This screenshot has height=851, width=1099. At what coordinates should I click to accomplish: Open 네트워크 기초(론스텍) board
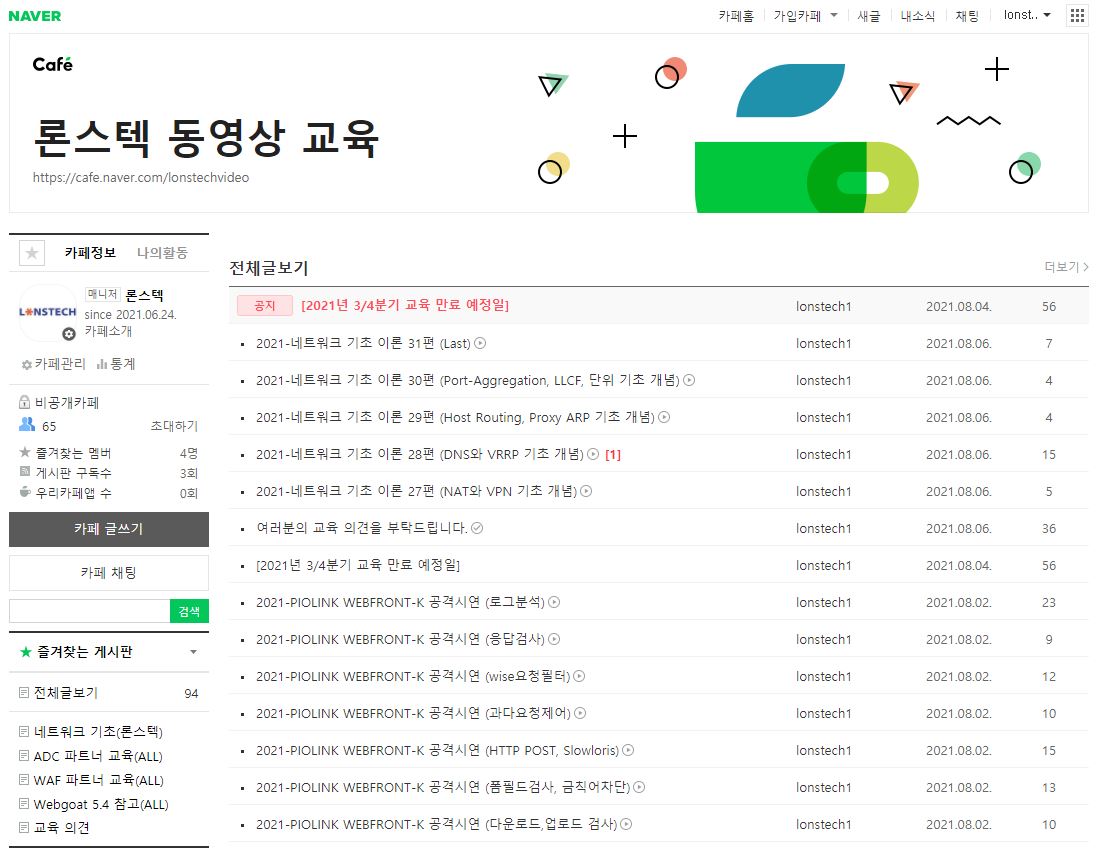[x=98, y=732]
